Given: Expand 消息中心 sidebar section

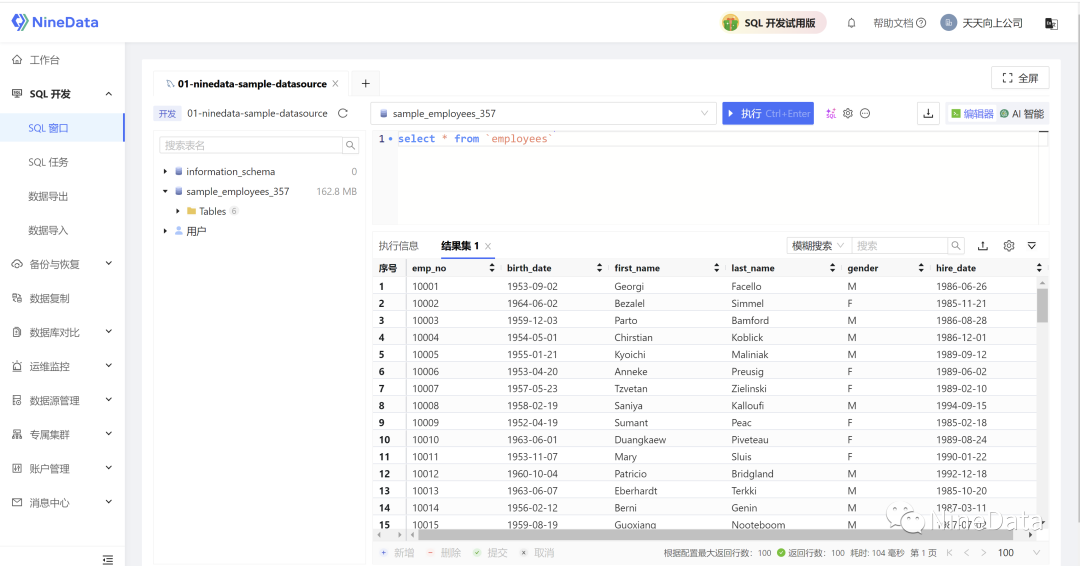Looking at the screenshot, I should pyautogui.click(x=108, y=502).
